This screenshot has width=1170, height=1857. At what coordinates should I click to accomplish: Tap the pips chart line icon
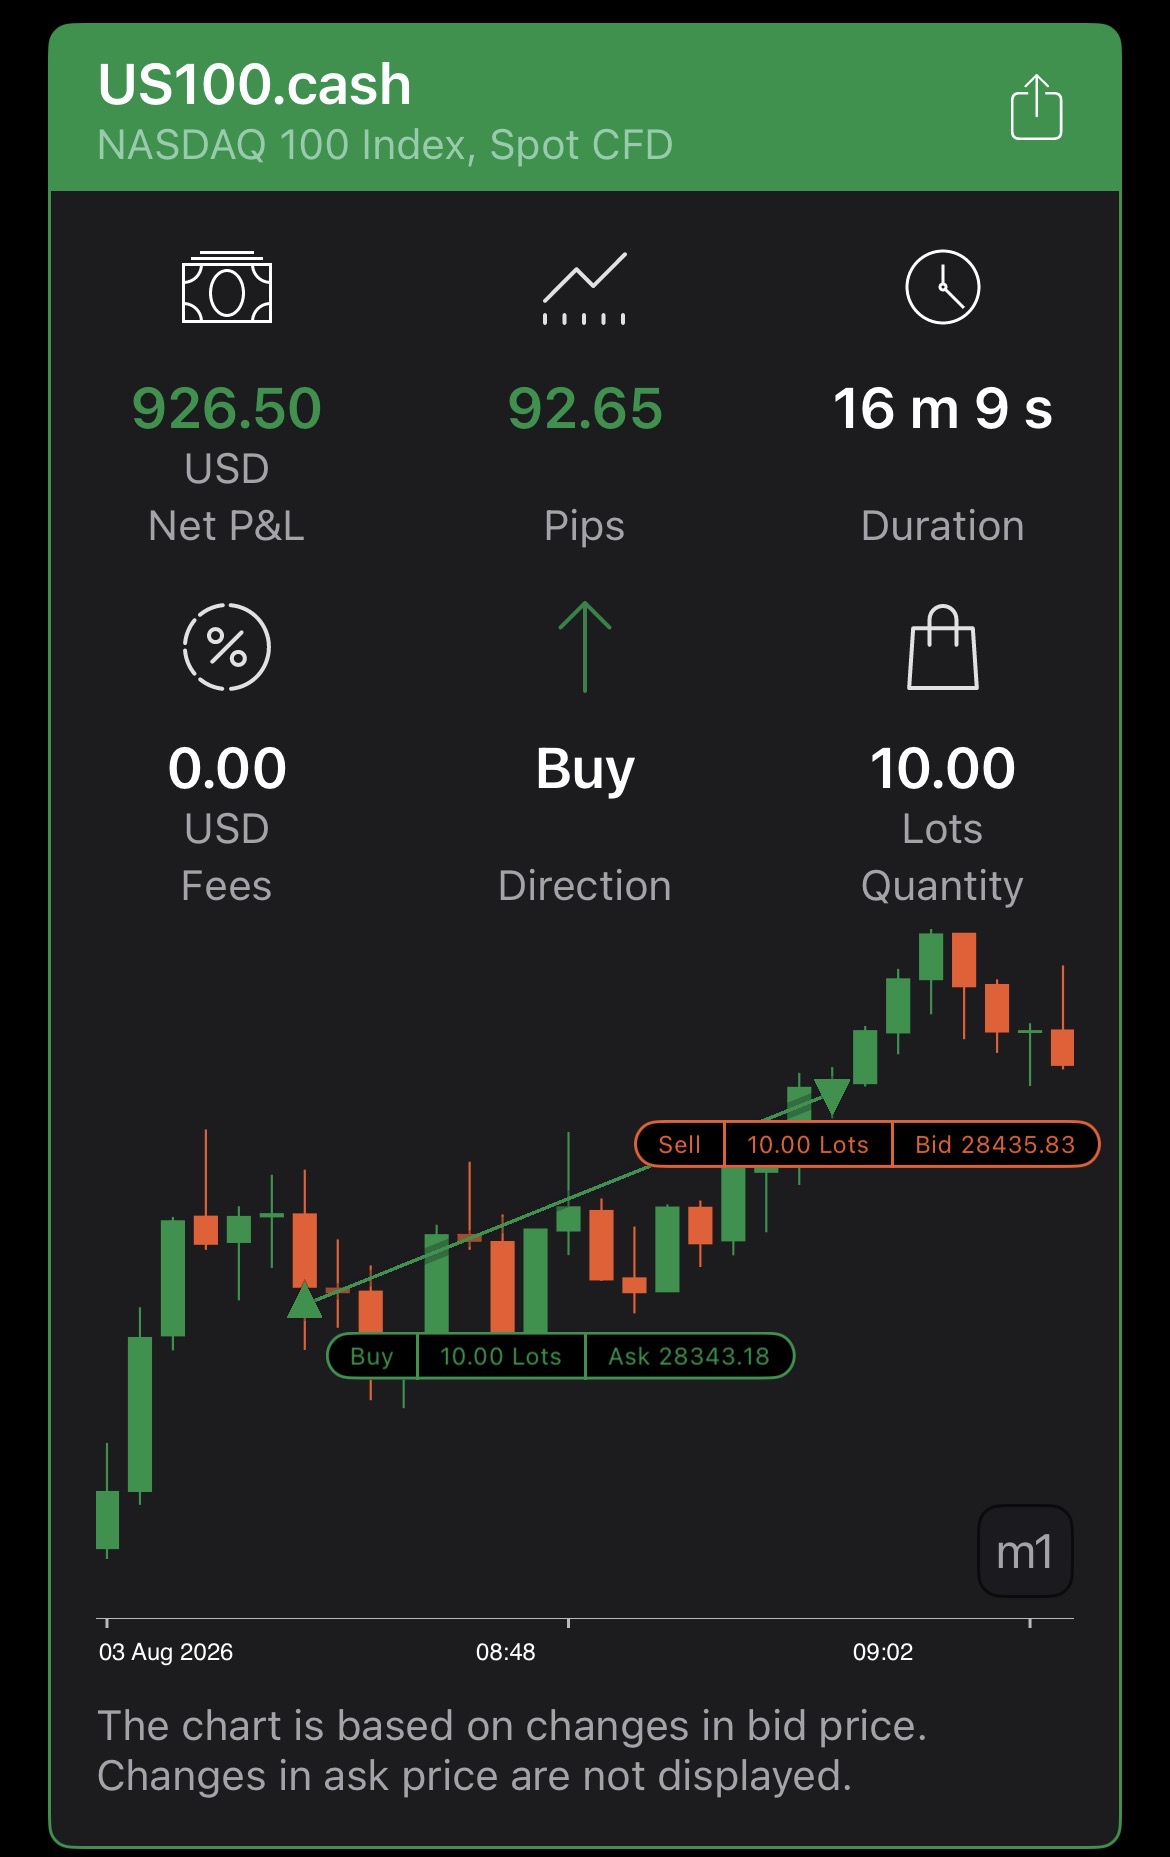click(585, 289)
